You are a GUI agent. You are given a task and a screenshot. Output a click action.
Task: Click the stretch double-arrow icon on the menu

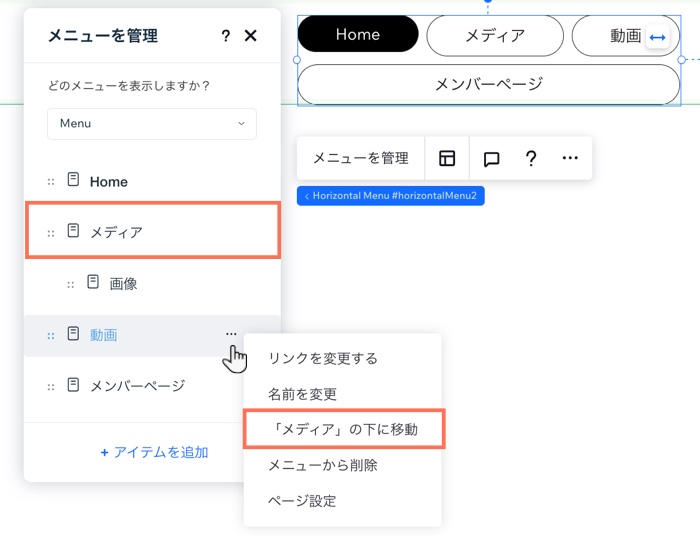[x=658, y=37]
